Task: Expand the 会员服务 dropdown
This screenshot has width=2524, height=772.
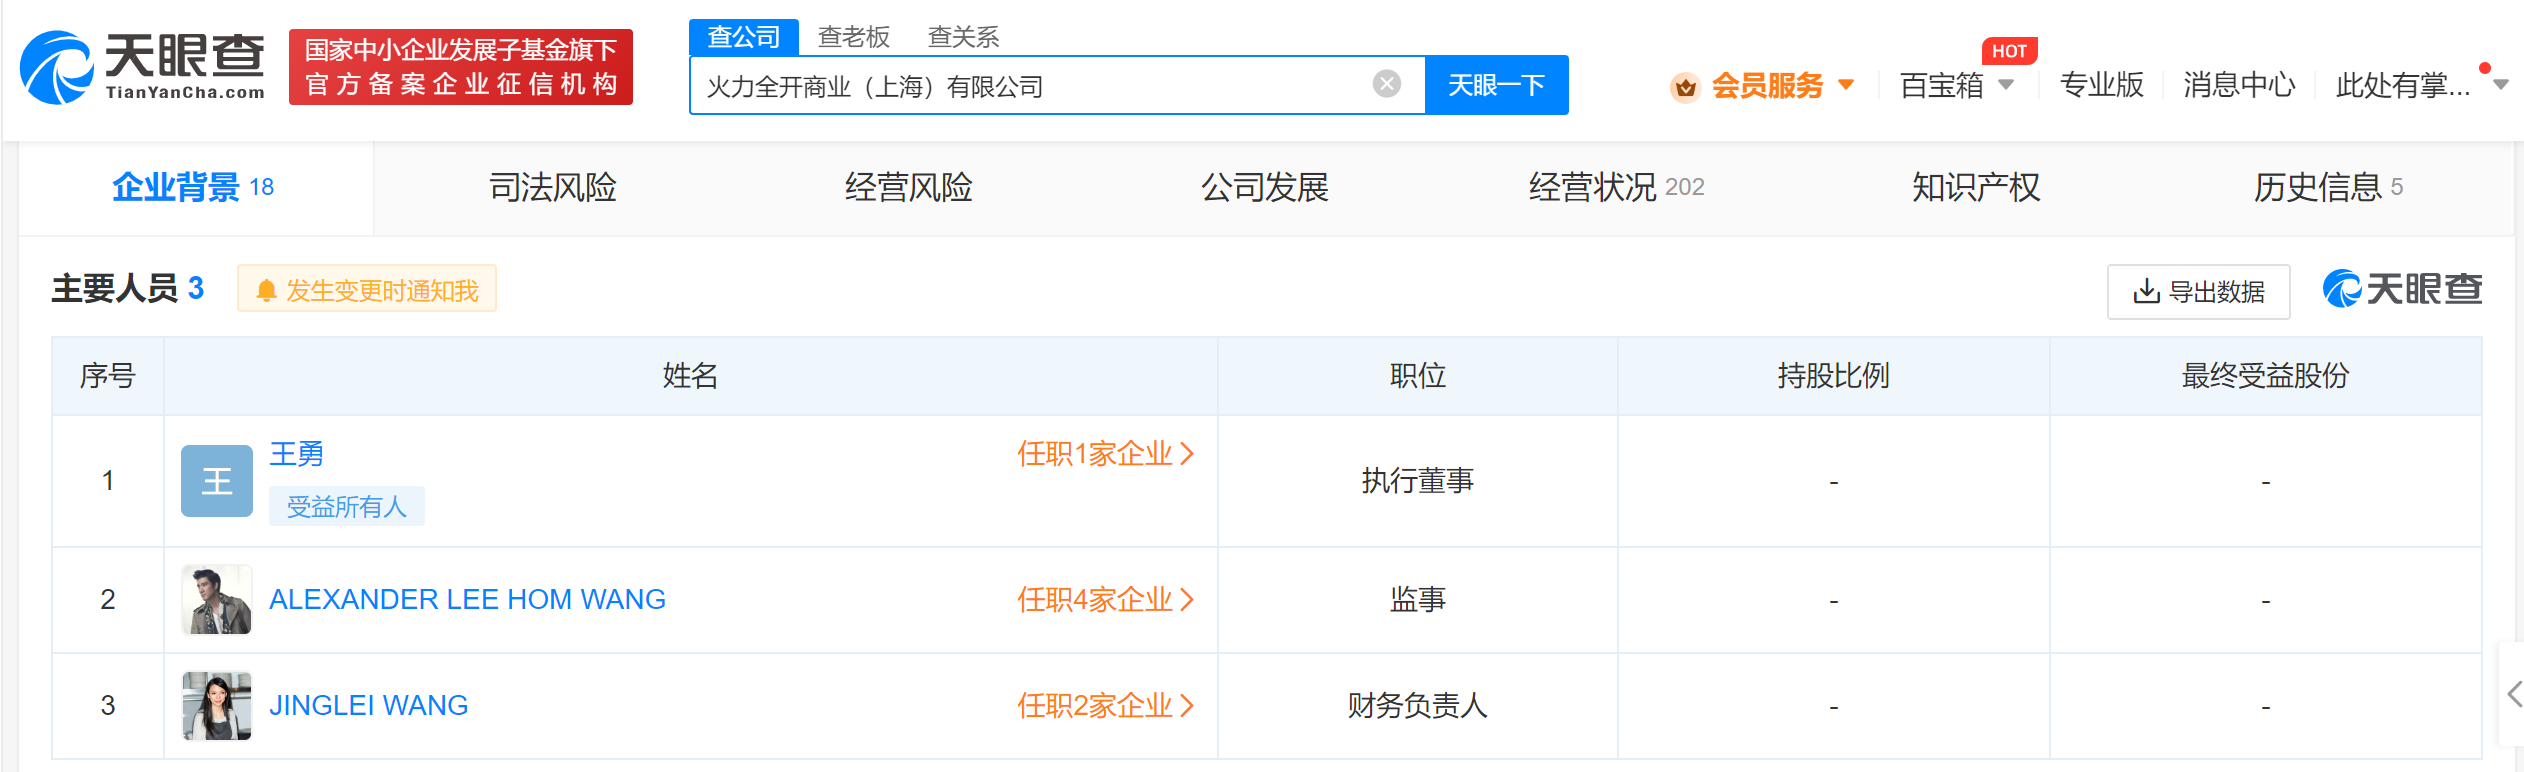Action: [x=1846, y=85]
